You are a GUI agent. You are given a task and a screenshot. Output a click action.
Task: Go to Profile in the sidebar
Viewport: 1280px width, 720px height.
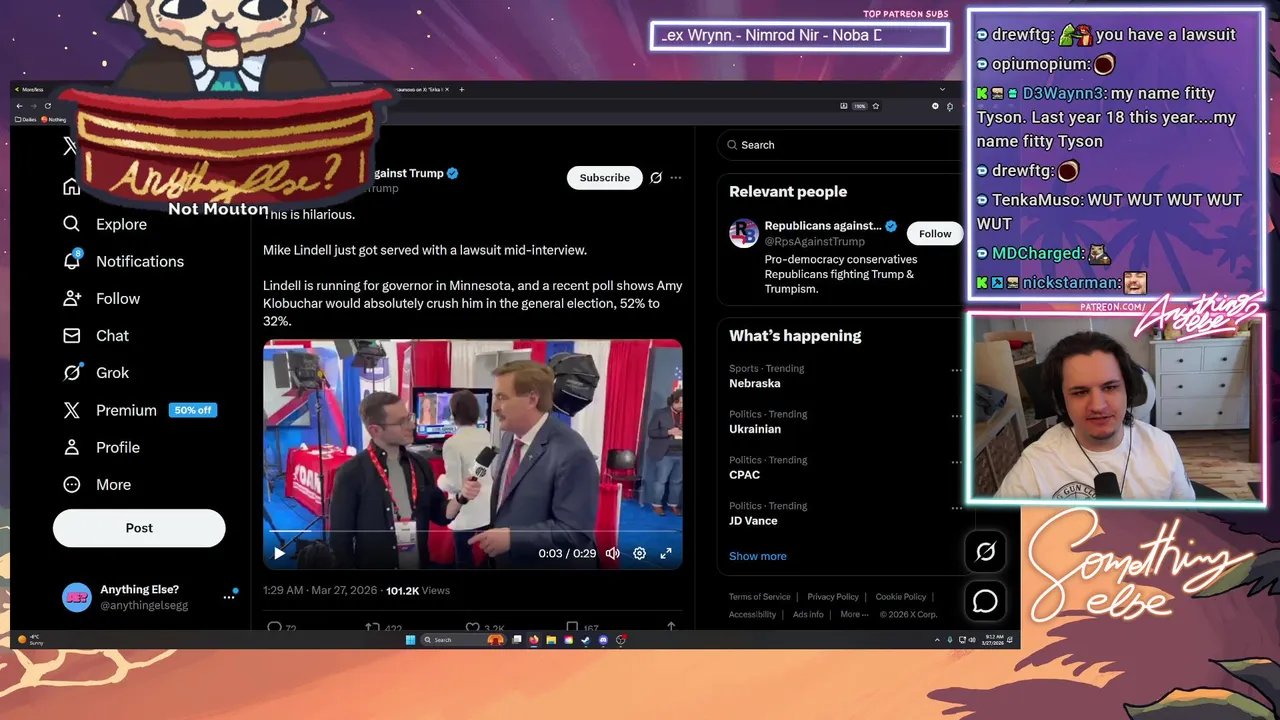pos(102,447)
